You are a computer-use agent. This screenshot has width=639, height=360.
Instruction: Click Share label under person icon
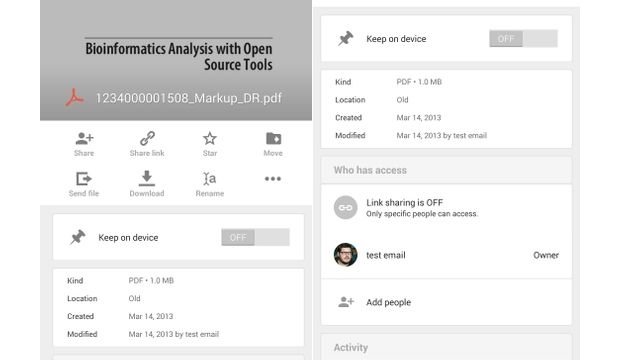(84, 153)
